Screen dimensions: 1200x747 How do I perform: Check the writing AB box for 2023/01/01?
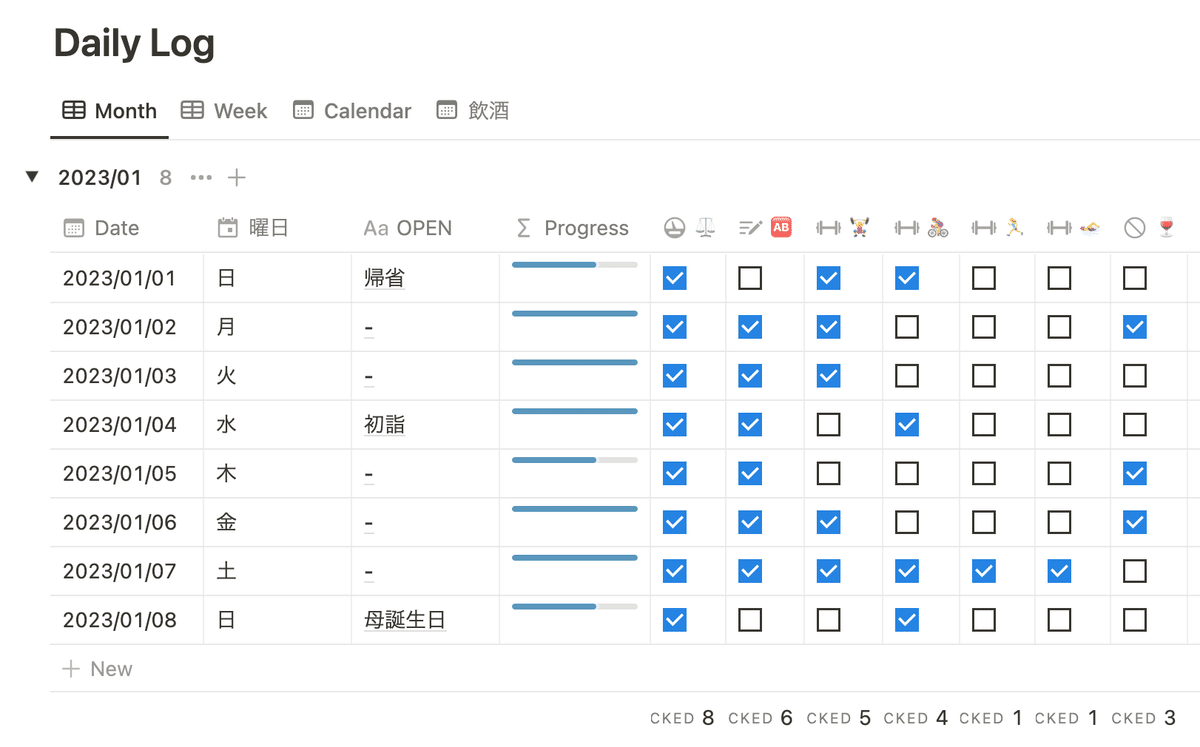pyautogui.click(x=750, y=278)
